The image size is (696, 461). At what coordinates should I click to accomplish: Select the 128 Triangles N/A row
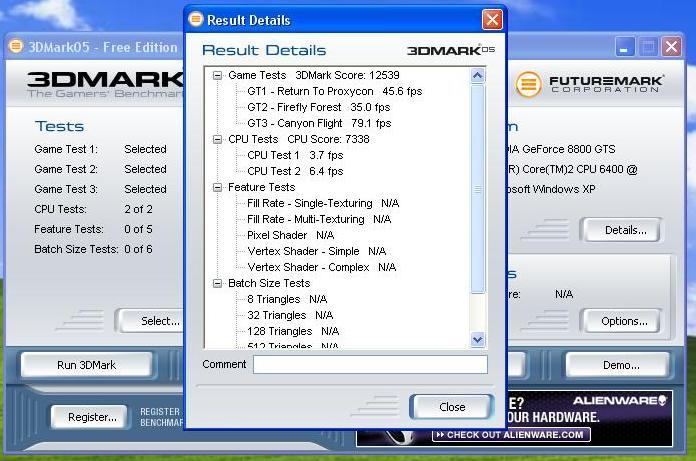[293, 331]
